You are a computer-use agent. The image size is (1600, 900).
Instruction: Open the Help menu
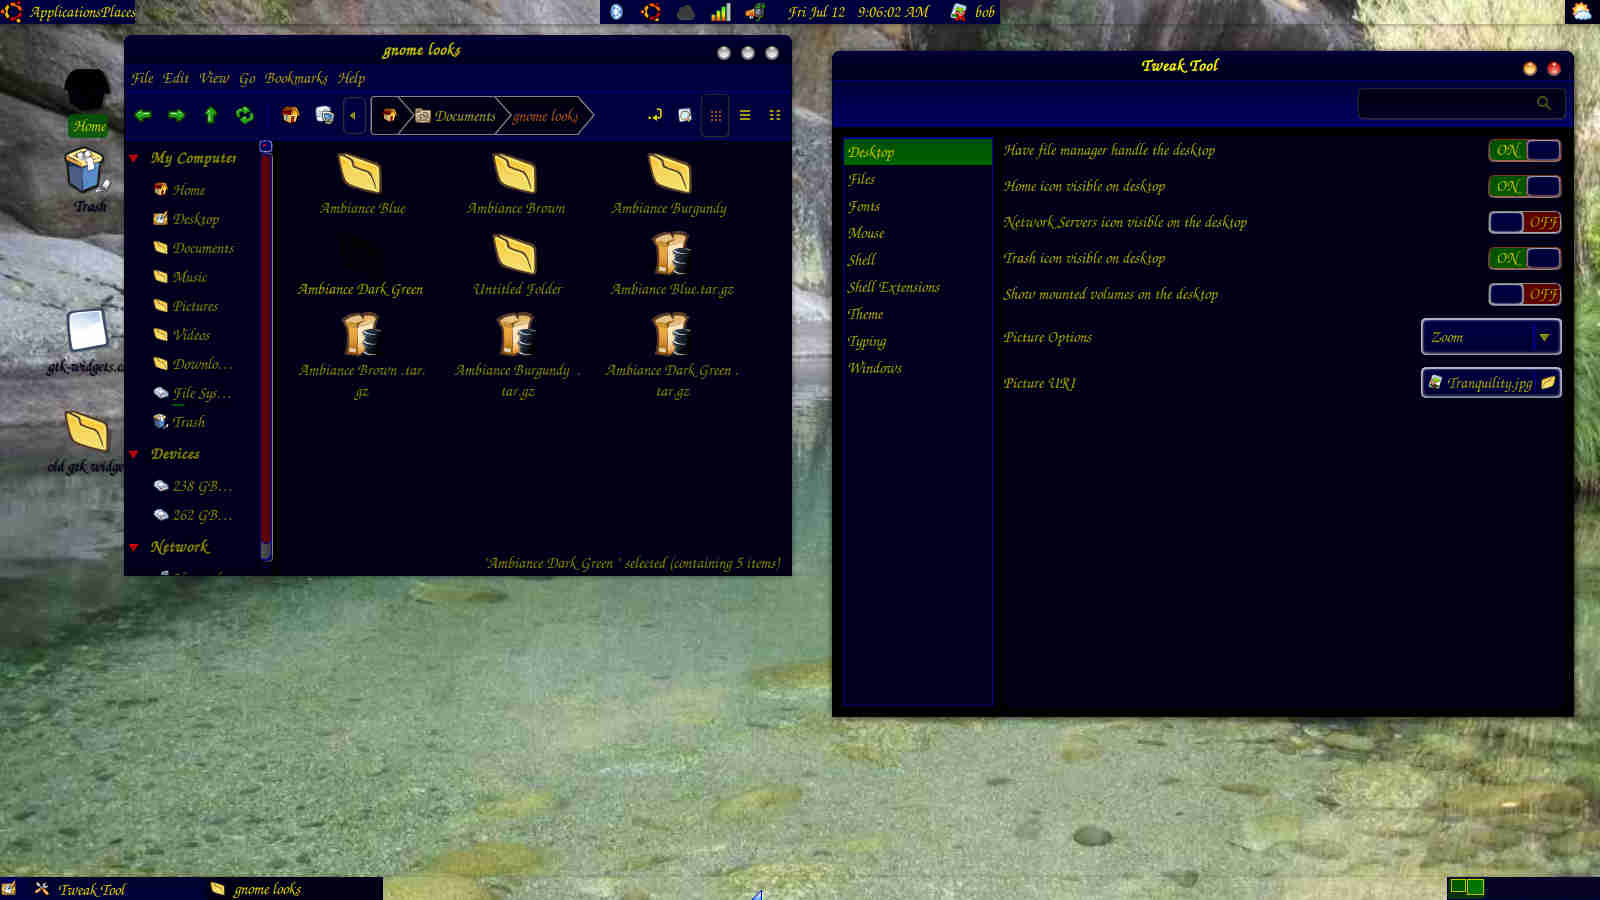click(x=351, y=78)
